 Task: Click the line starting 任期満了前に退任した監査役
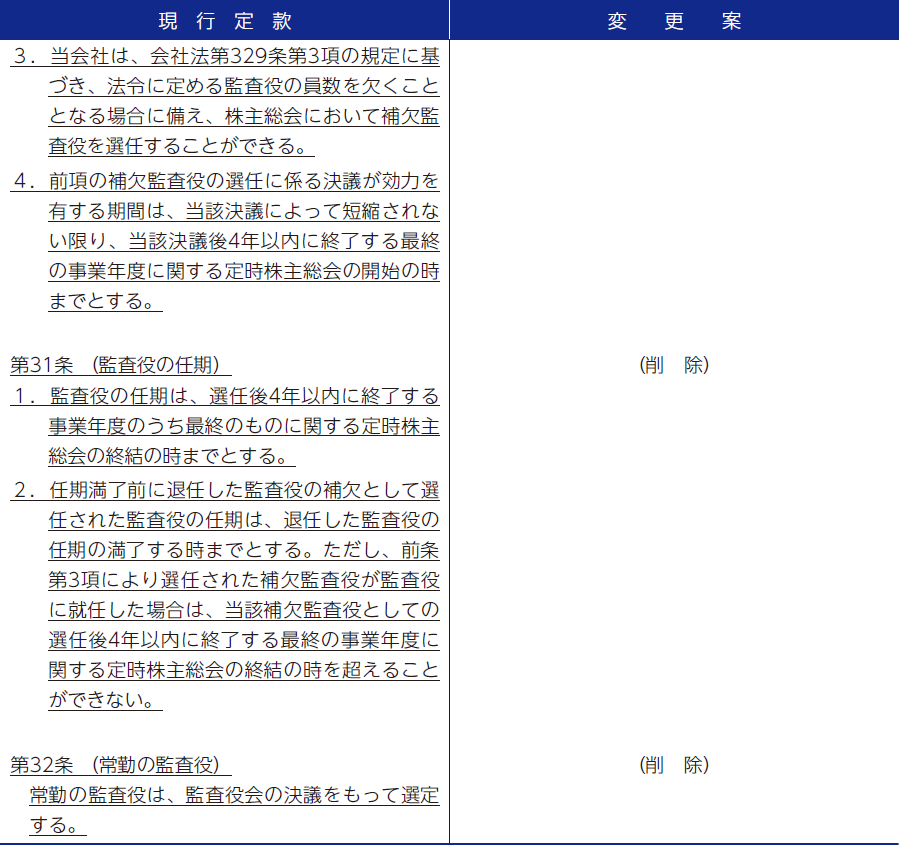(x=244, y=491)
